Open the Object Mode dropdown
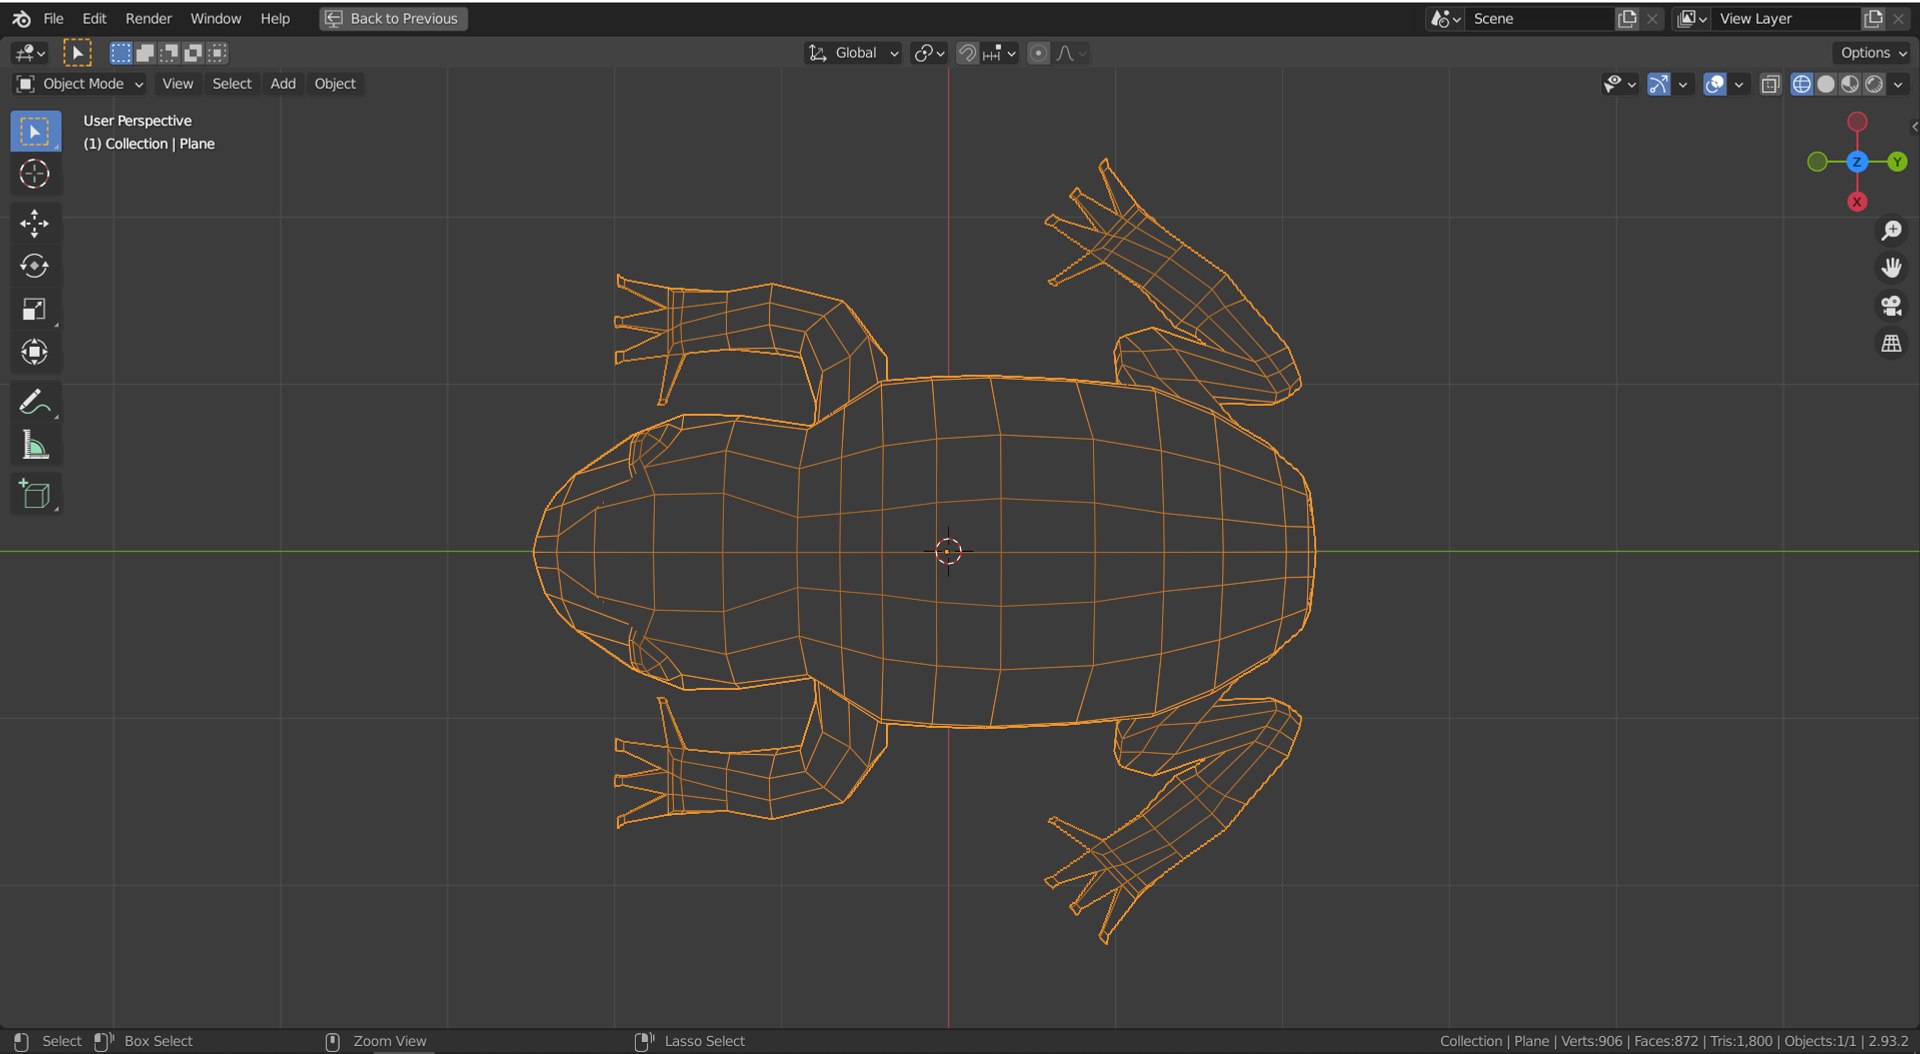The image size is (1920, 1054). pos(80,84)
